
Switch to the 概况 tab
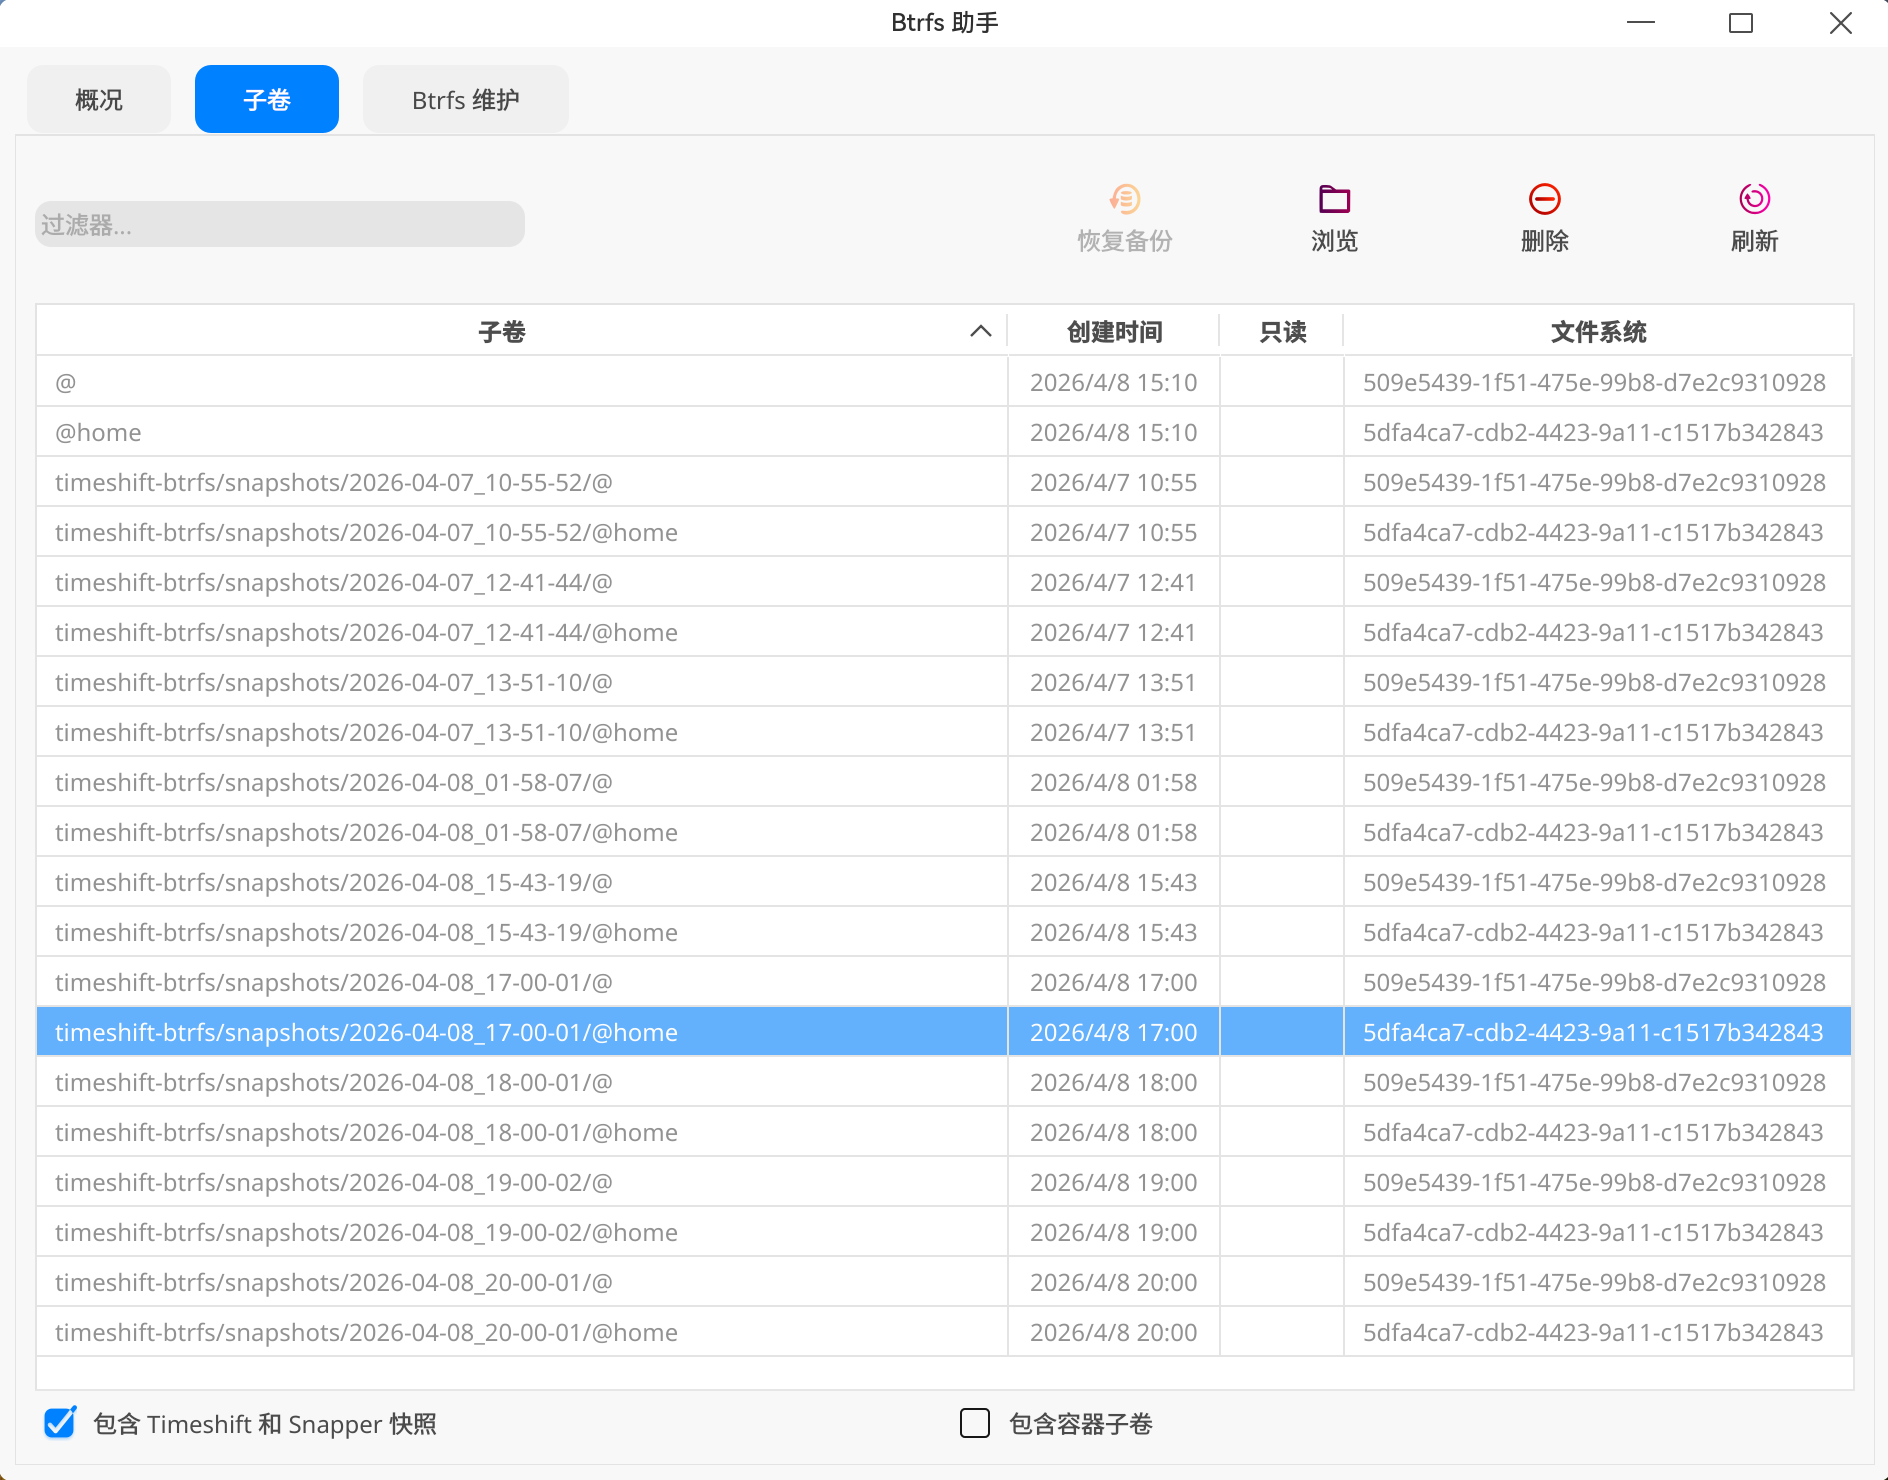(98, 99)
